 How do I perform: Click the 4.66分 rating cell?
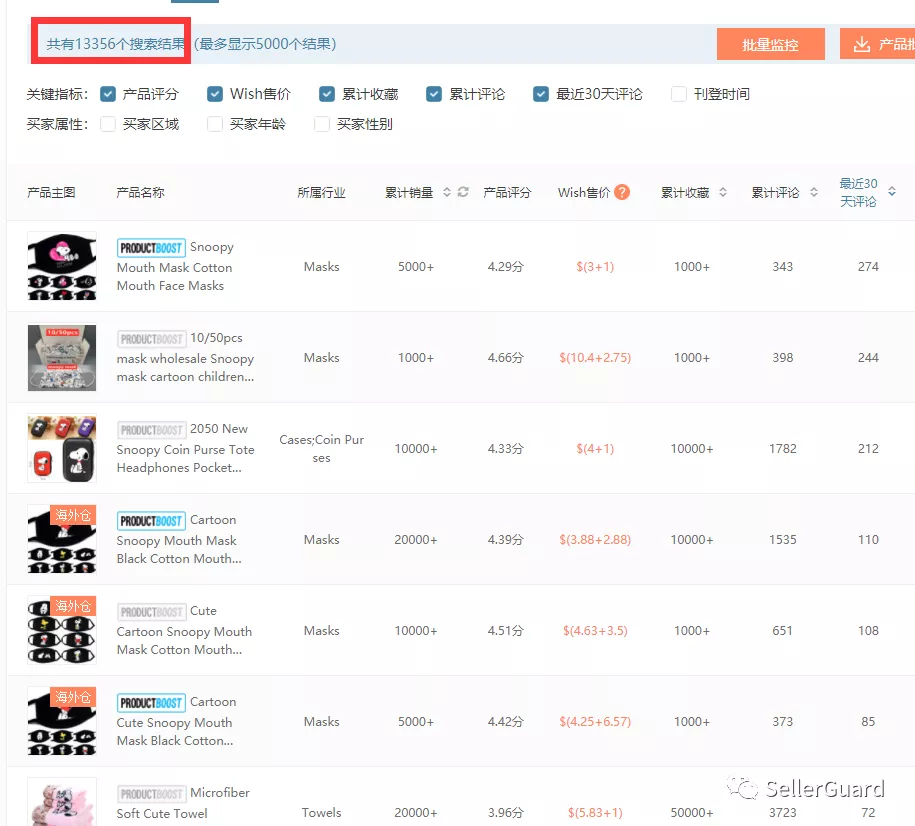pos(505,357)
